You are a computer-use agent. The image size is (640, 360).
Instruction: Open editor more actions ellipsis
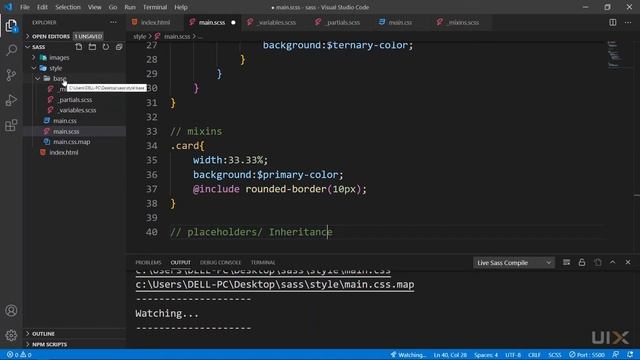click(628, 22)
